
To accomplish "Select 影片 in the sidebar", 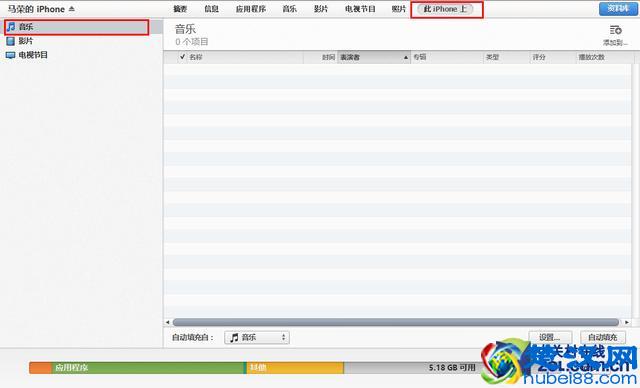I will tap(26, 41).
